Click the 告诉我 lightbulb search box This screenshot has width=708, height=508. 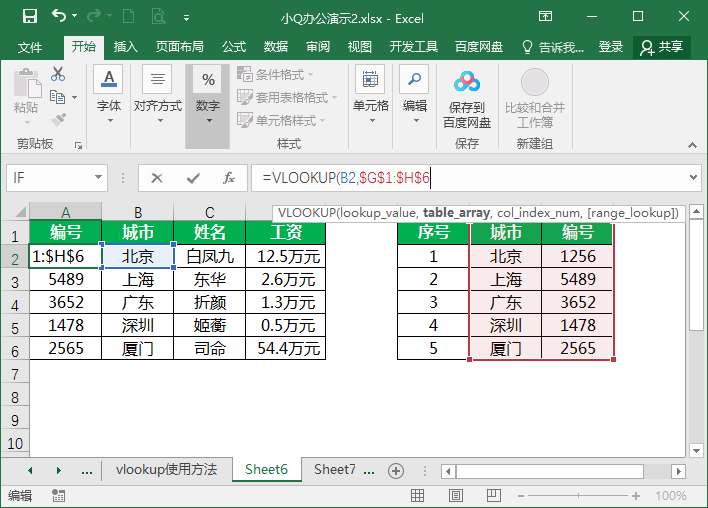click(553, 47)
